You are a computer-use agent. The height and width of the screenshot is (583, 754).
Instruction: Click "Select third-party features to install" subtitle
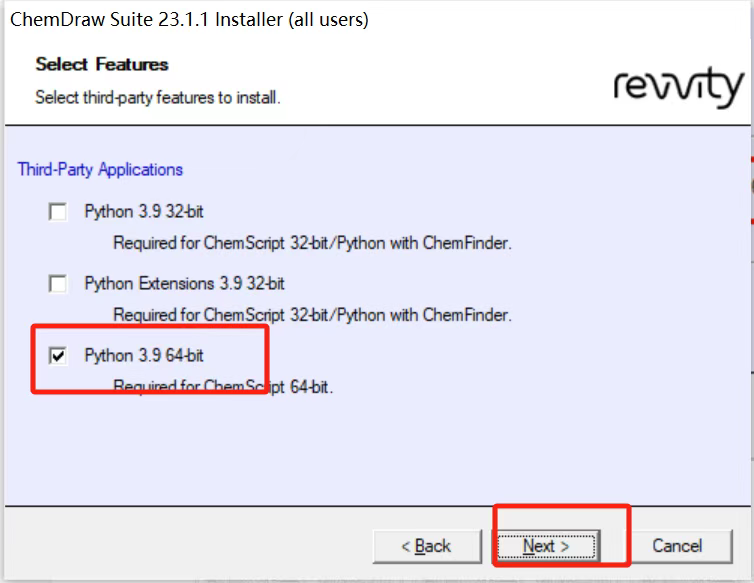[158, 98]
